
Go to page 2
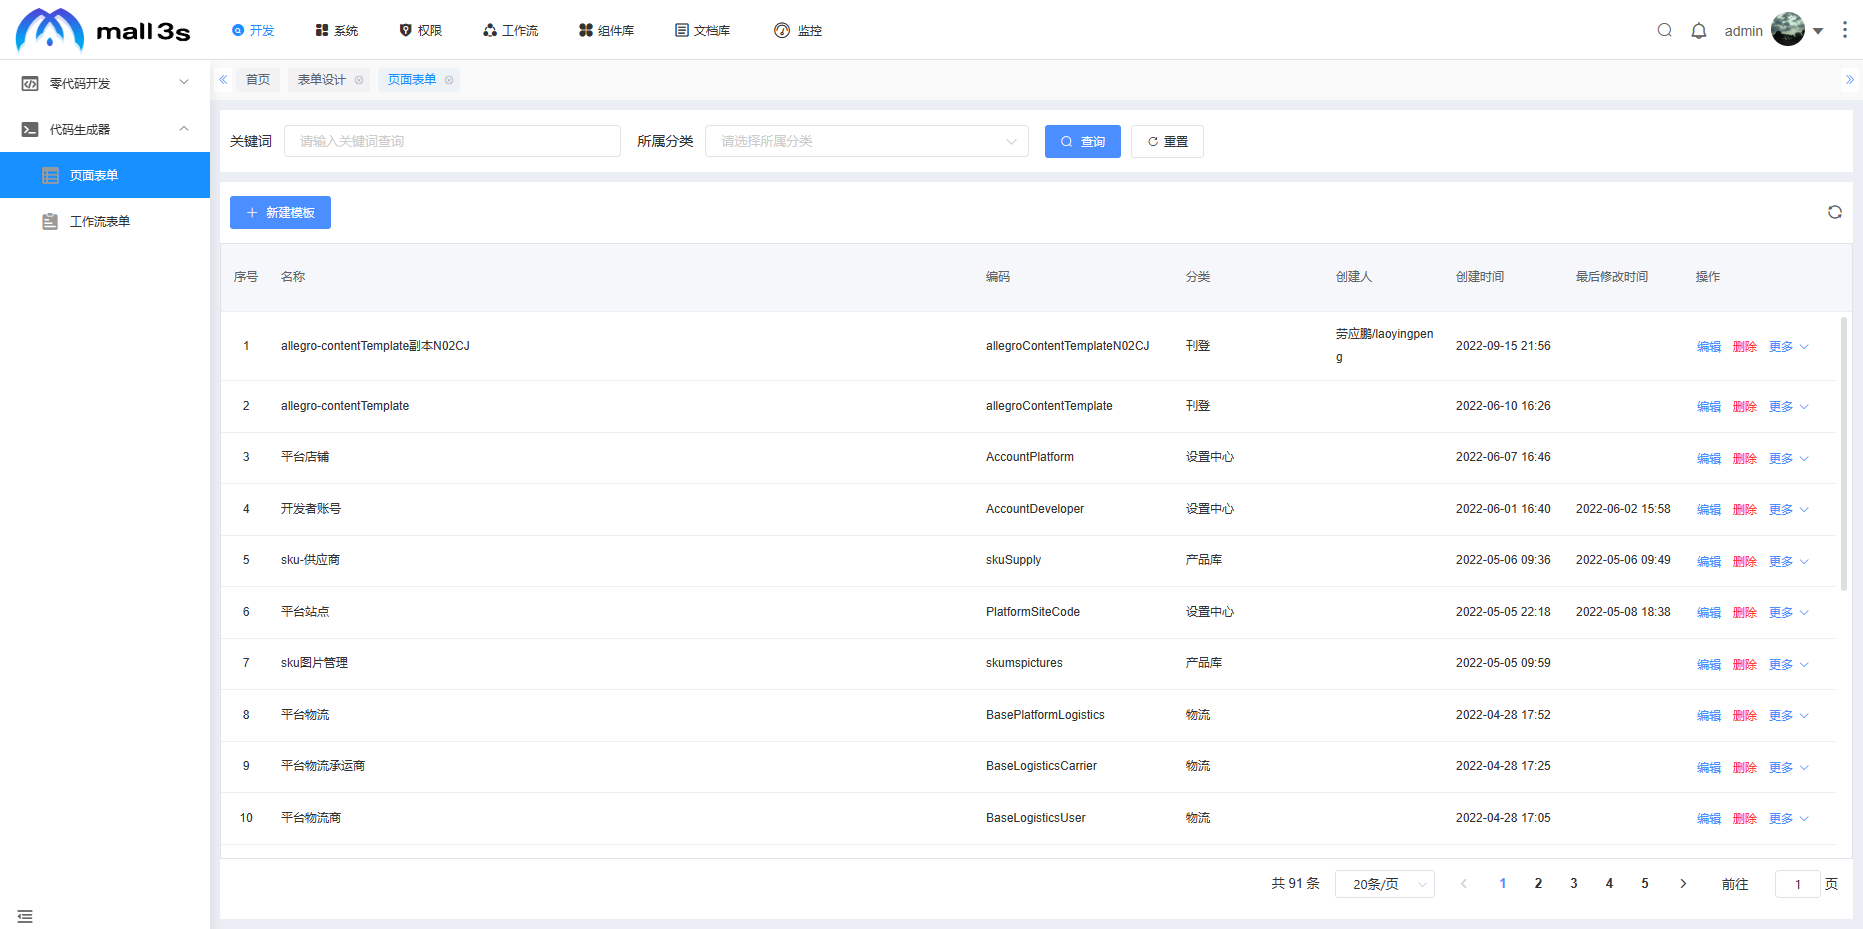pyautogui.click(x=1538, y=884)
